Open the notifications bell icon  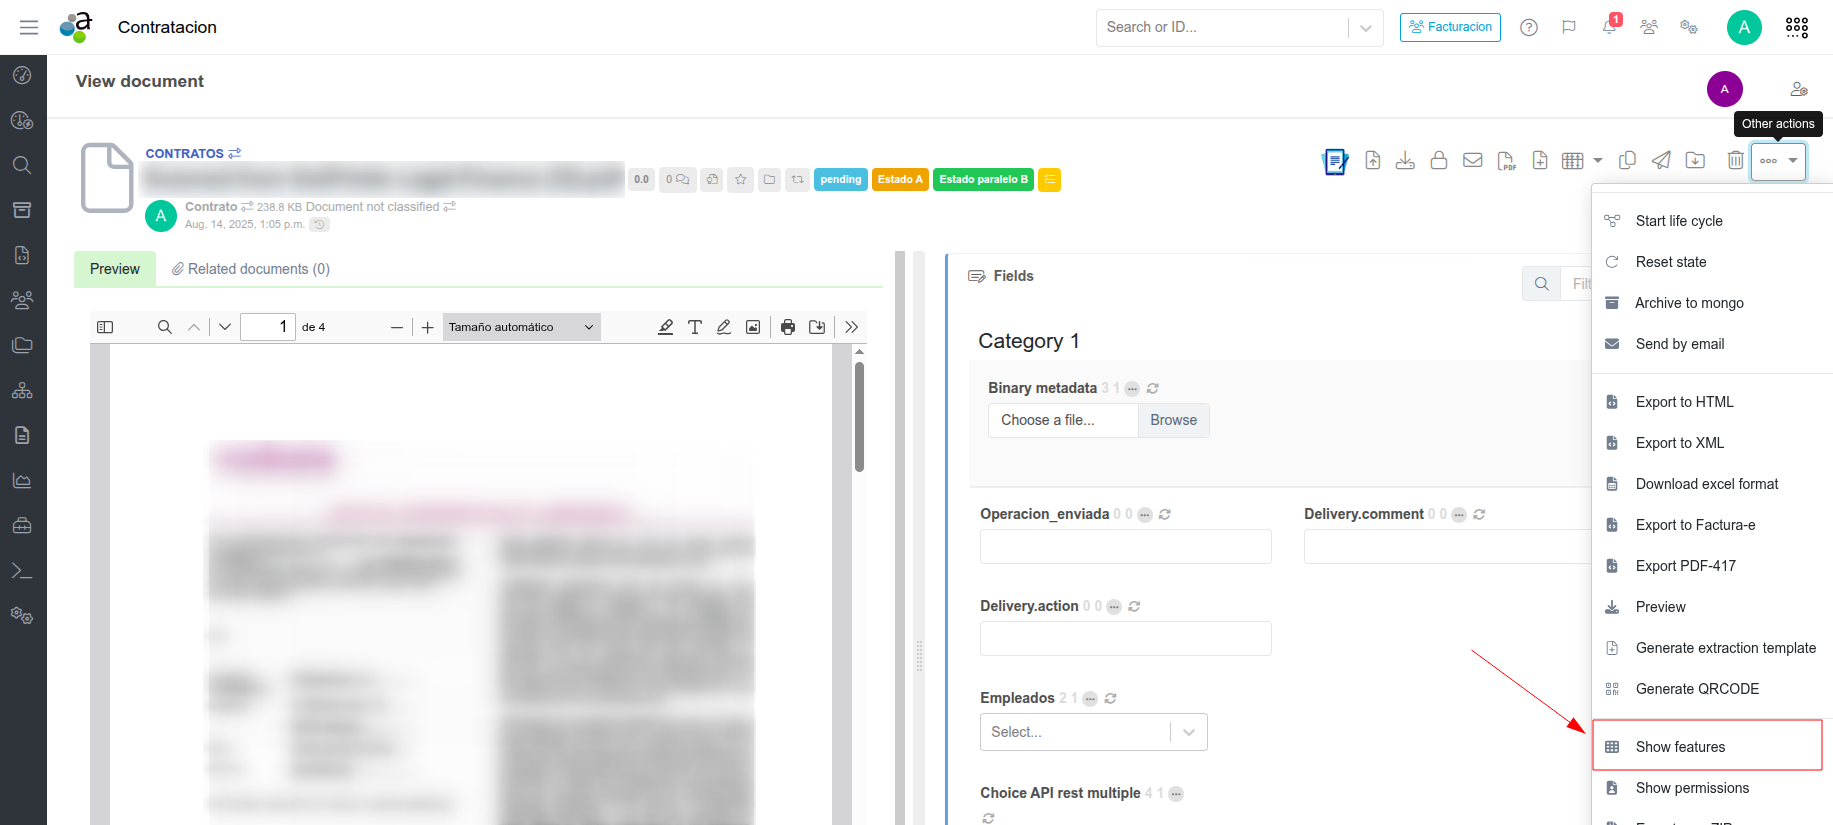click(1609, 27)
